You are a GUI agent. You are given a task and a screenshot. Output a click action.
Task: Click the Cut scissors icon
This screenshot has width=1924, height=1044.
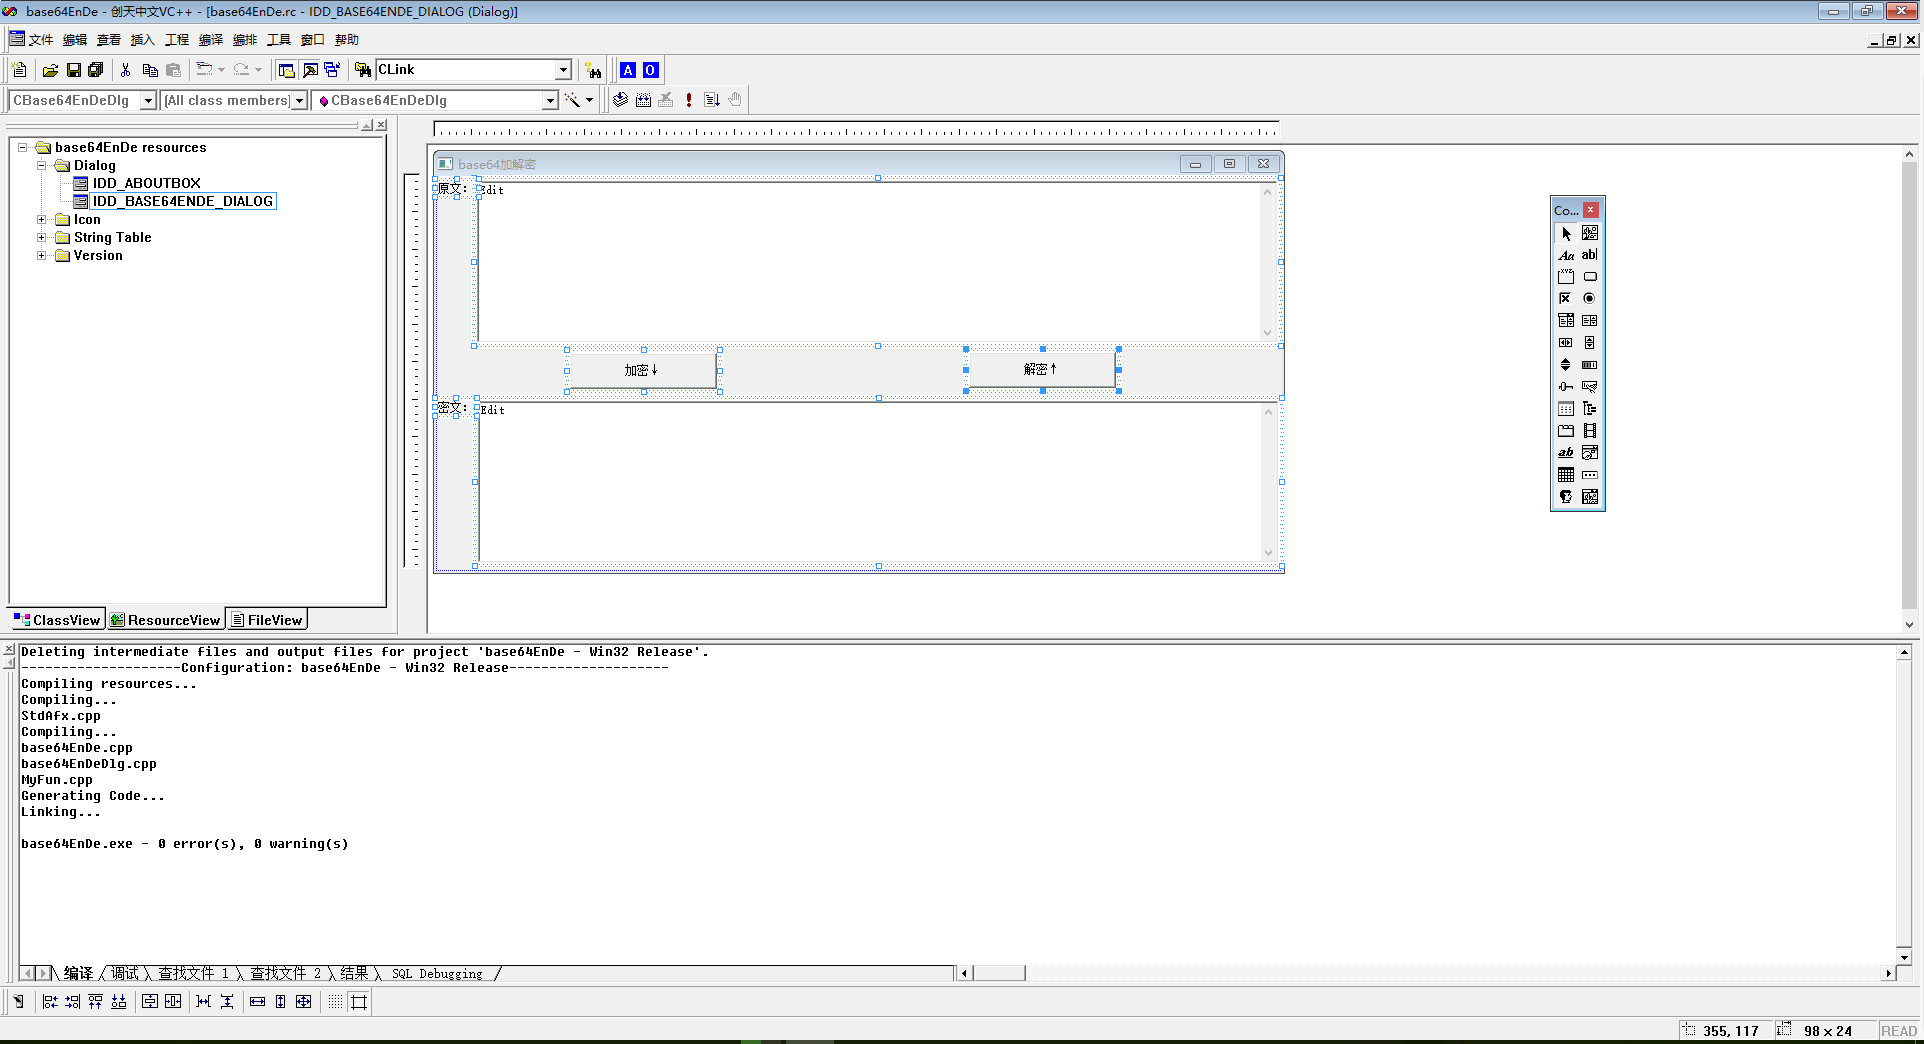pyautogui.click(x=126, y=70)
